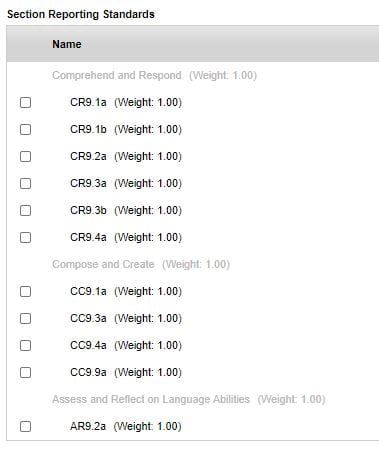The width and height of the screenshot is (379, 453).
Task: Click Assess and Reflect on Language Abilities
Action: click(151, 399)
